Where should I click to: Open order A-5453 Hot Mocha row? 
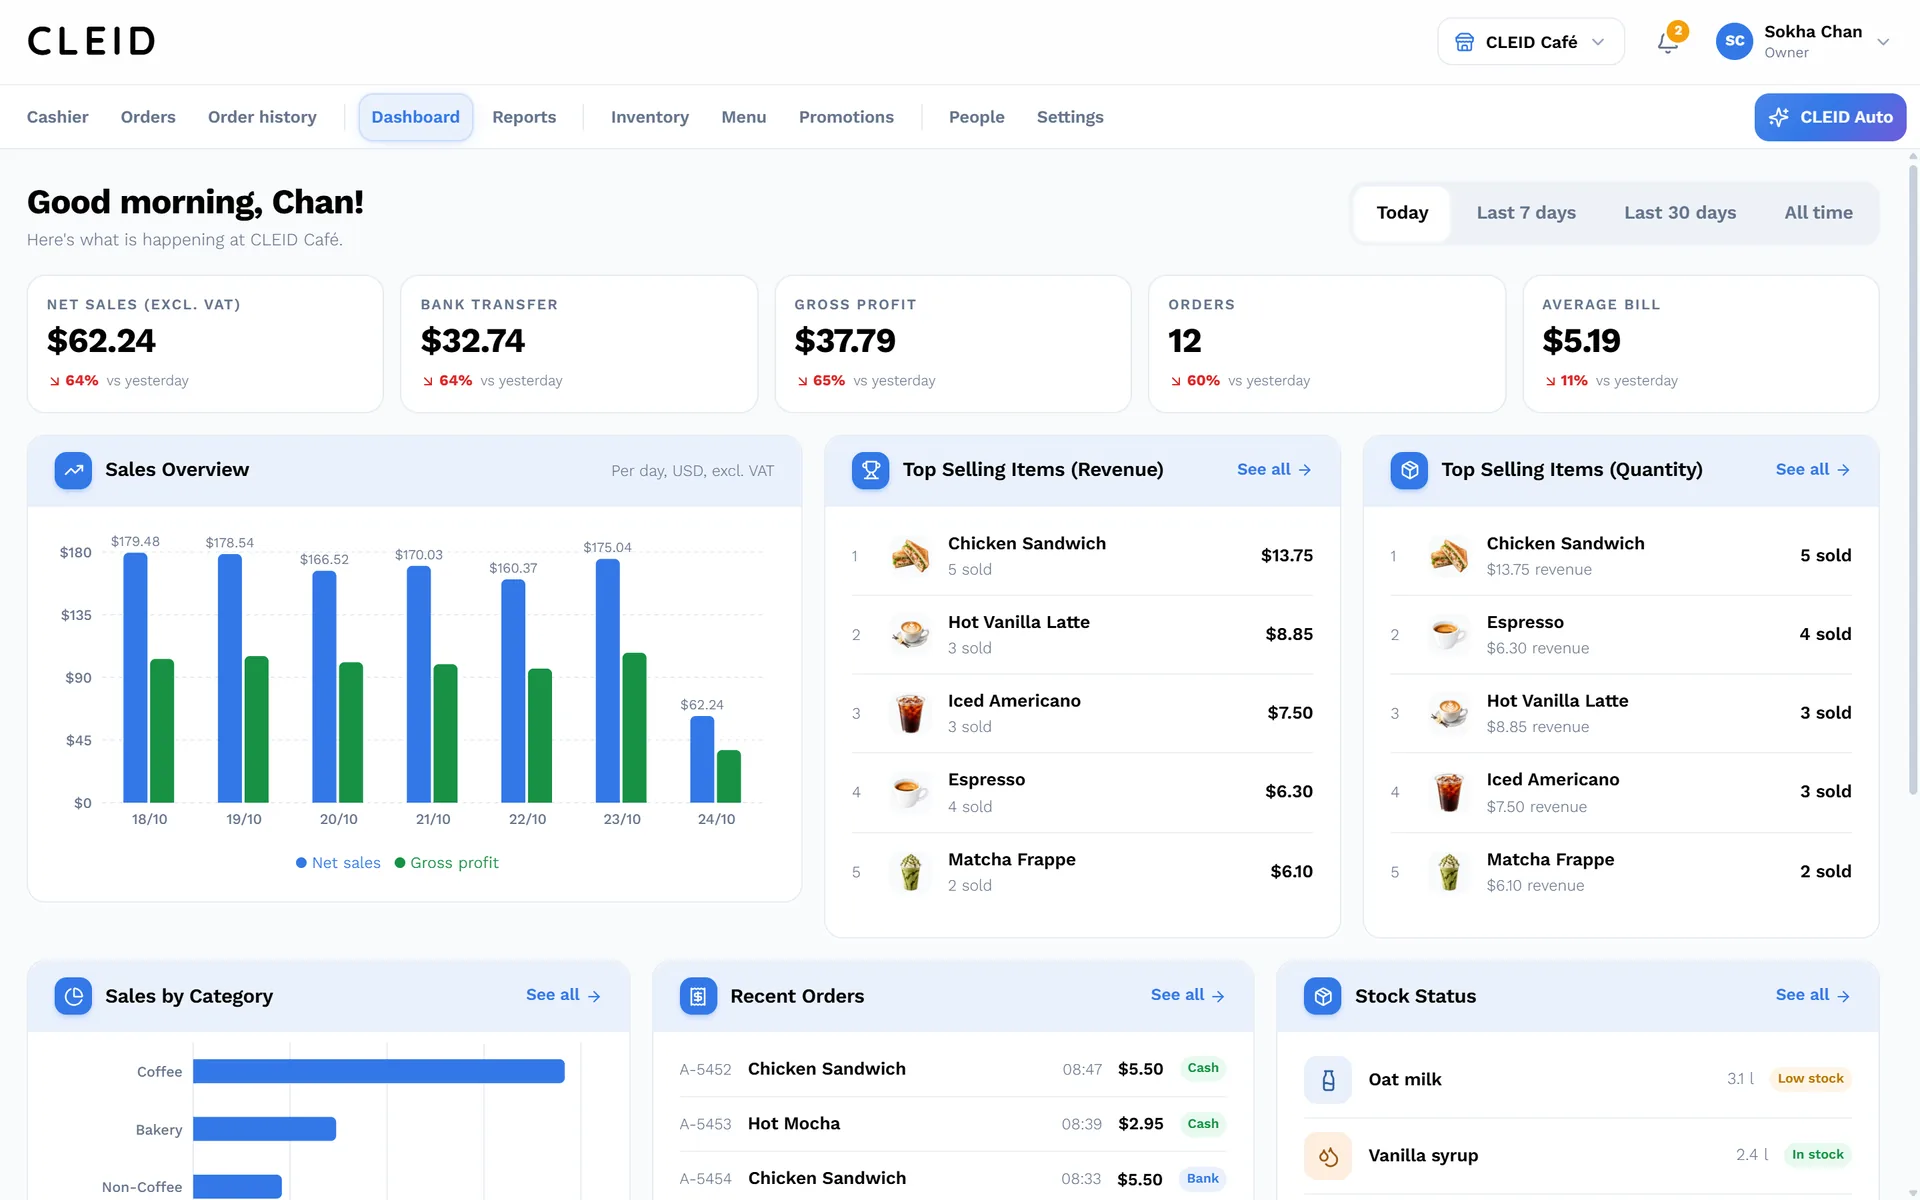coord(953,1124)
